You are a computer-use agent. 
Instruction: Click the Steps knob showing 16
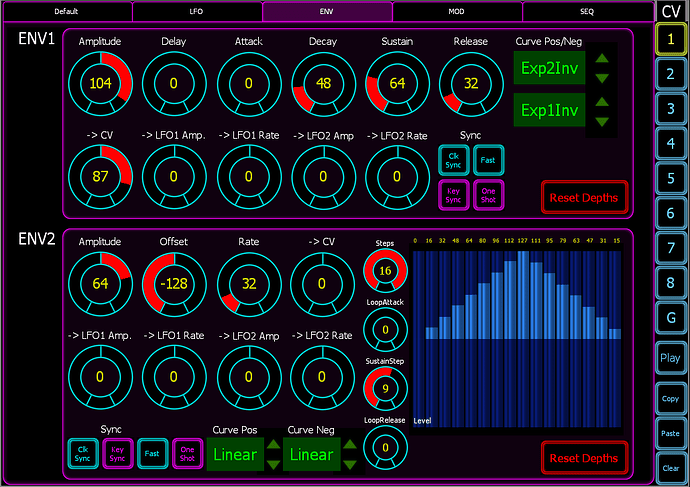click(x=385, y=271)
